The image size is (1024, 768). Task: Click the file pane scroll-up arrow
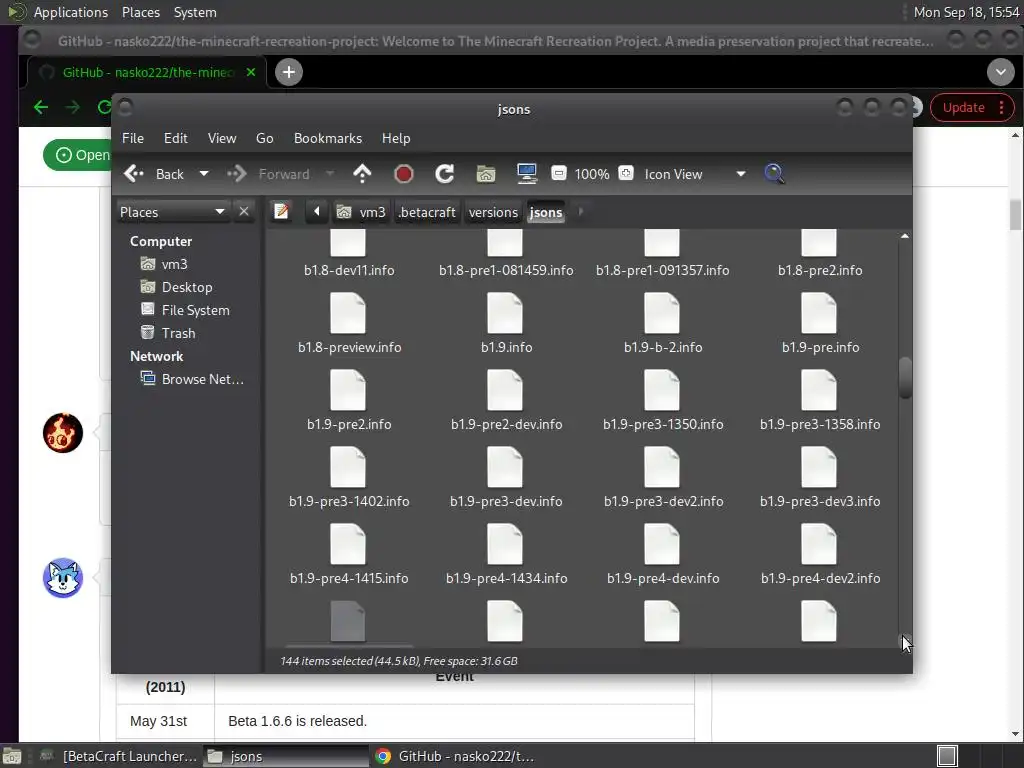click(x=904, y=236)
